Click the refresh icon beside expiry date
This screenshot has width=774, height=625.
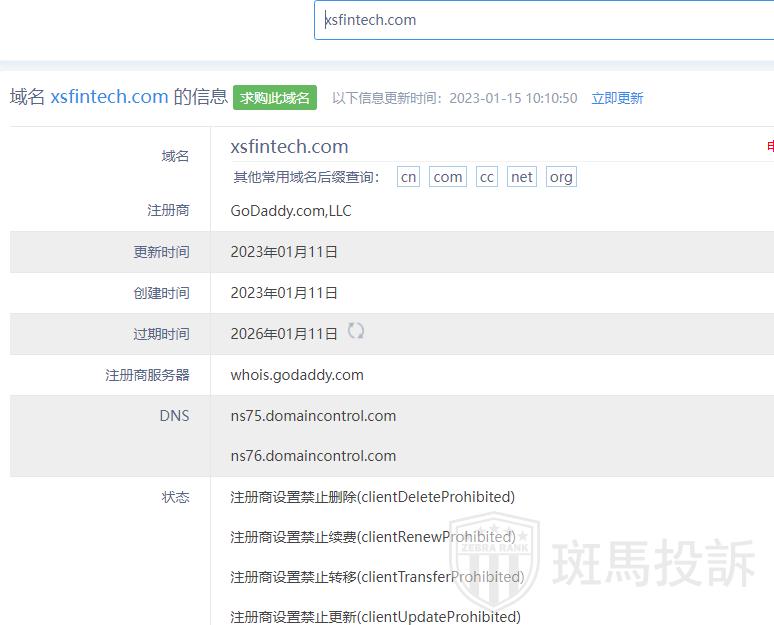(x=355, y=330)
